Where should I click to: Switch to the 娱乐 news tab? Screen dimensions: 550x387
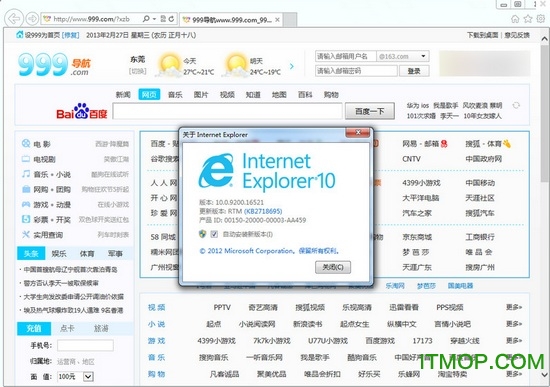[x=59, y=253]
